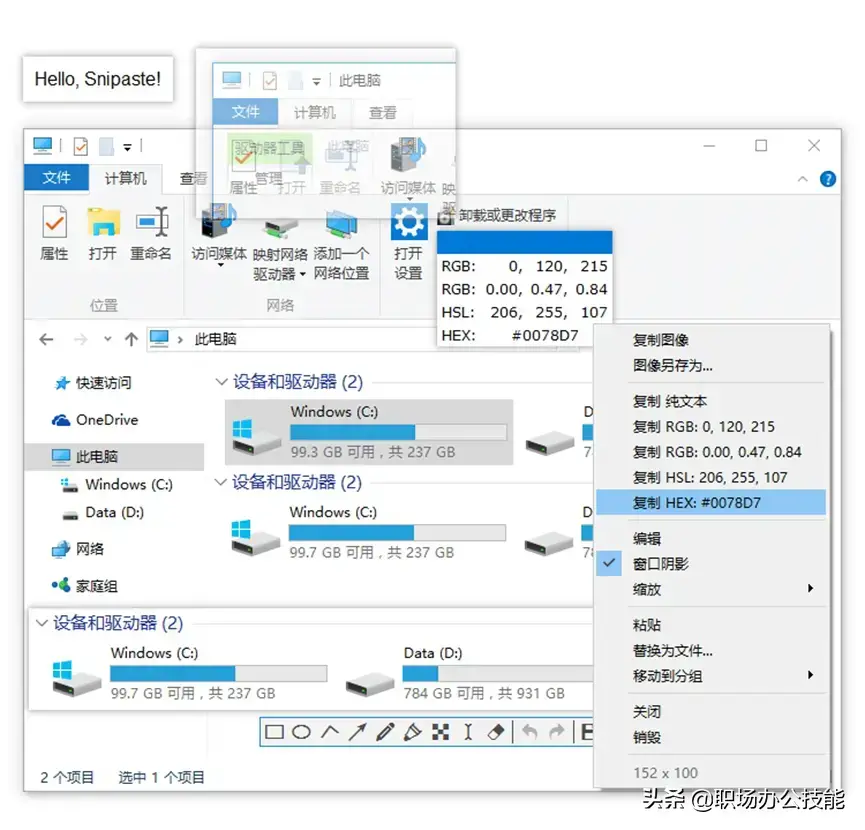Select the Mosaic blur tool
865x830 pixels.
(438, 732)
